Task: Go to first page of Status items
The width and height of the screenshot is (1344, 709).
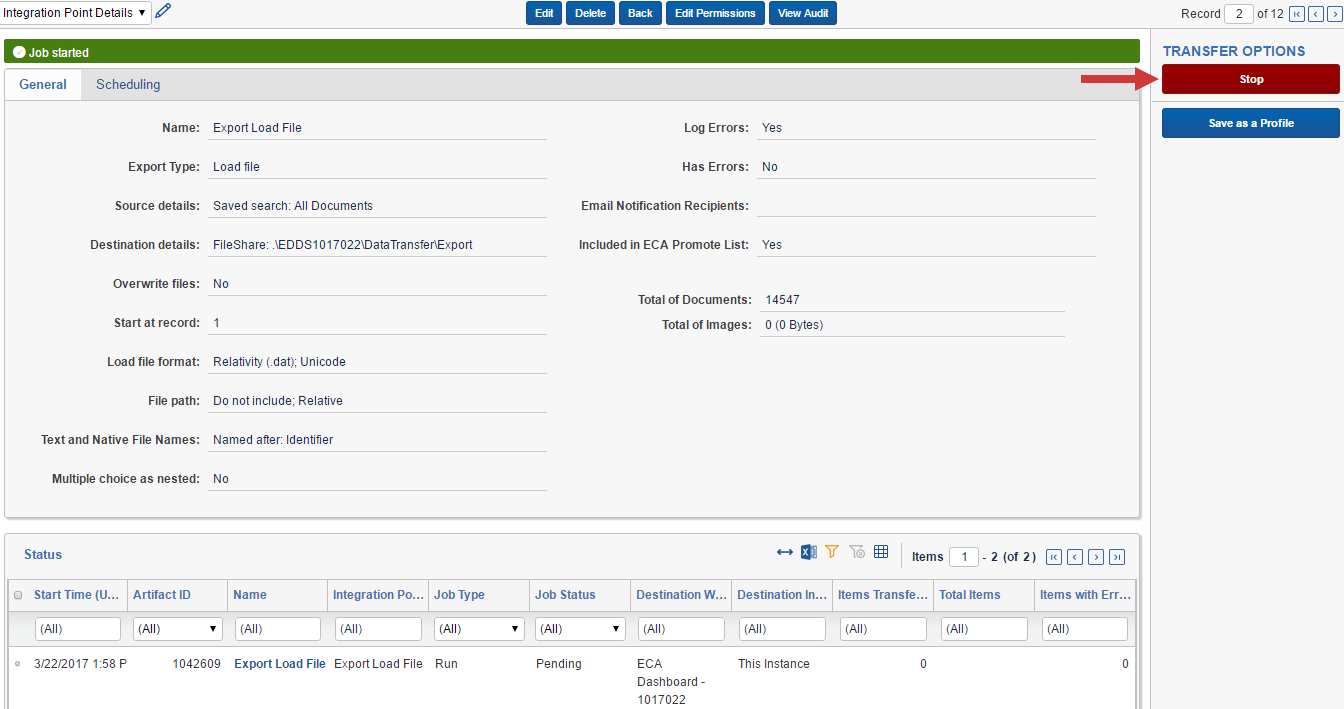Action: click(1054, 557)
